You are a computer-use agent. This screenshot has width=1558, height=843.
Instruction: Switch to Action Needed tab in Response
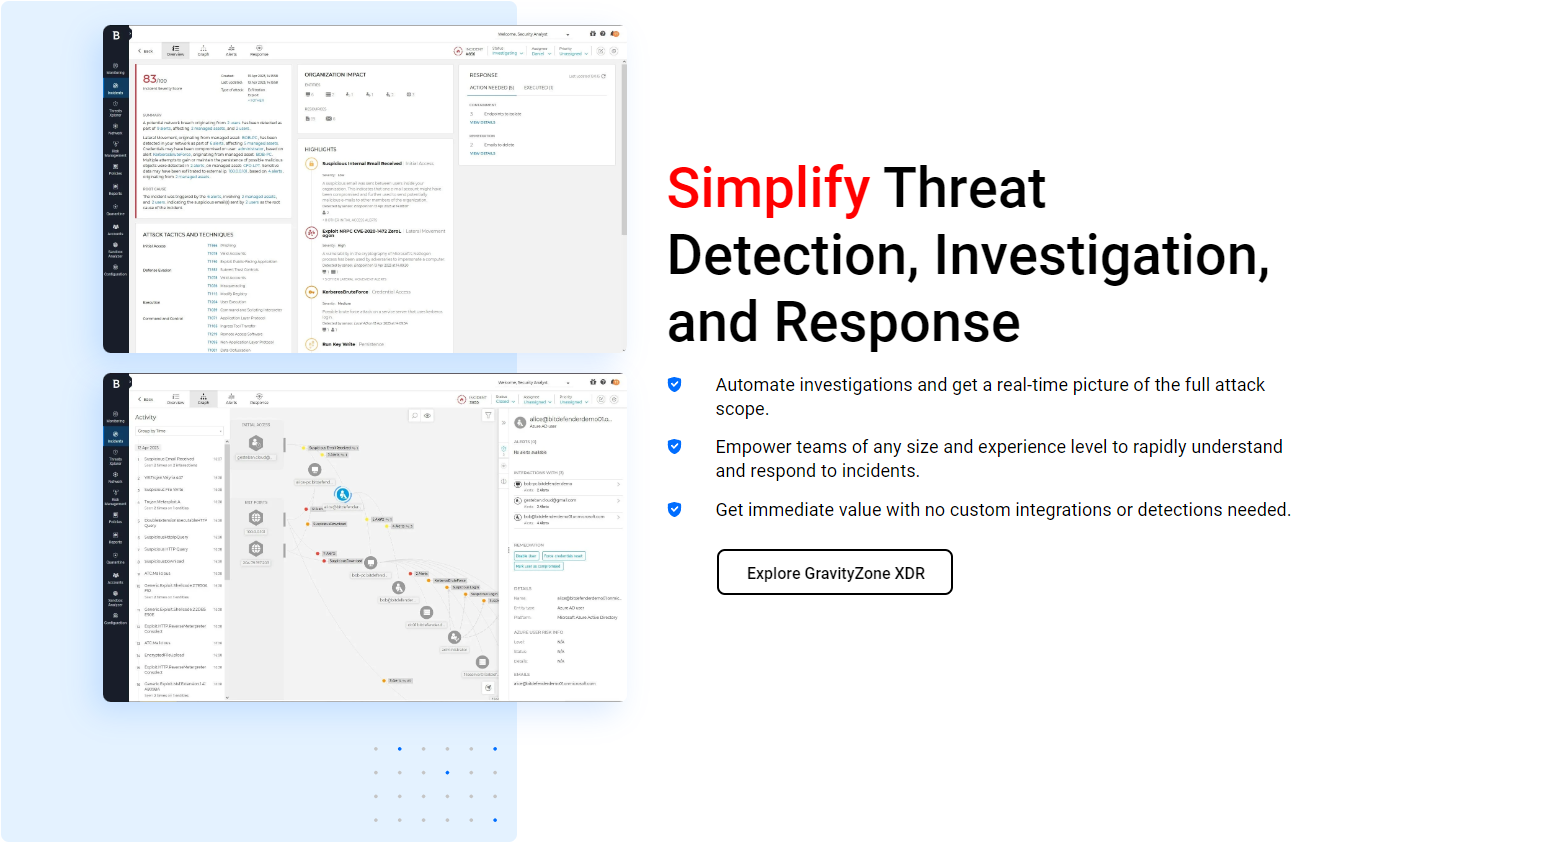coord(492,88)
